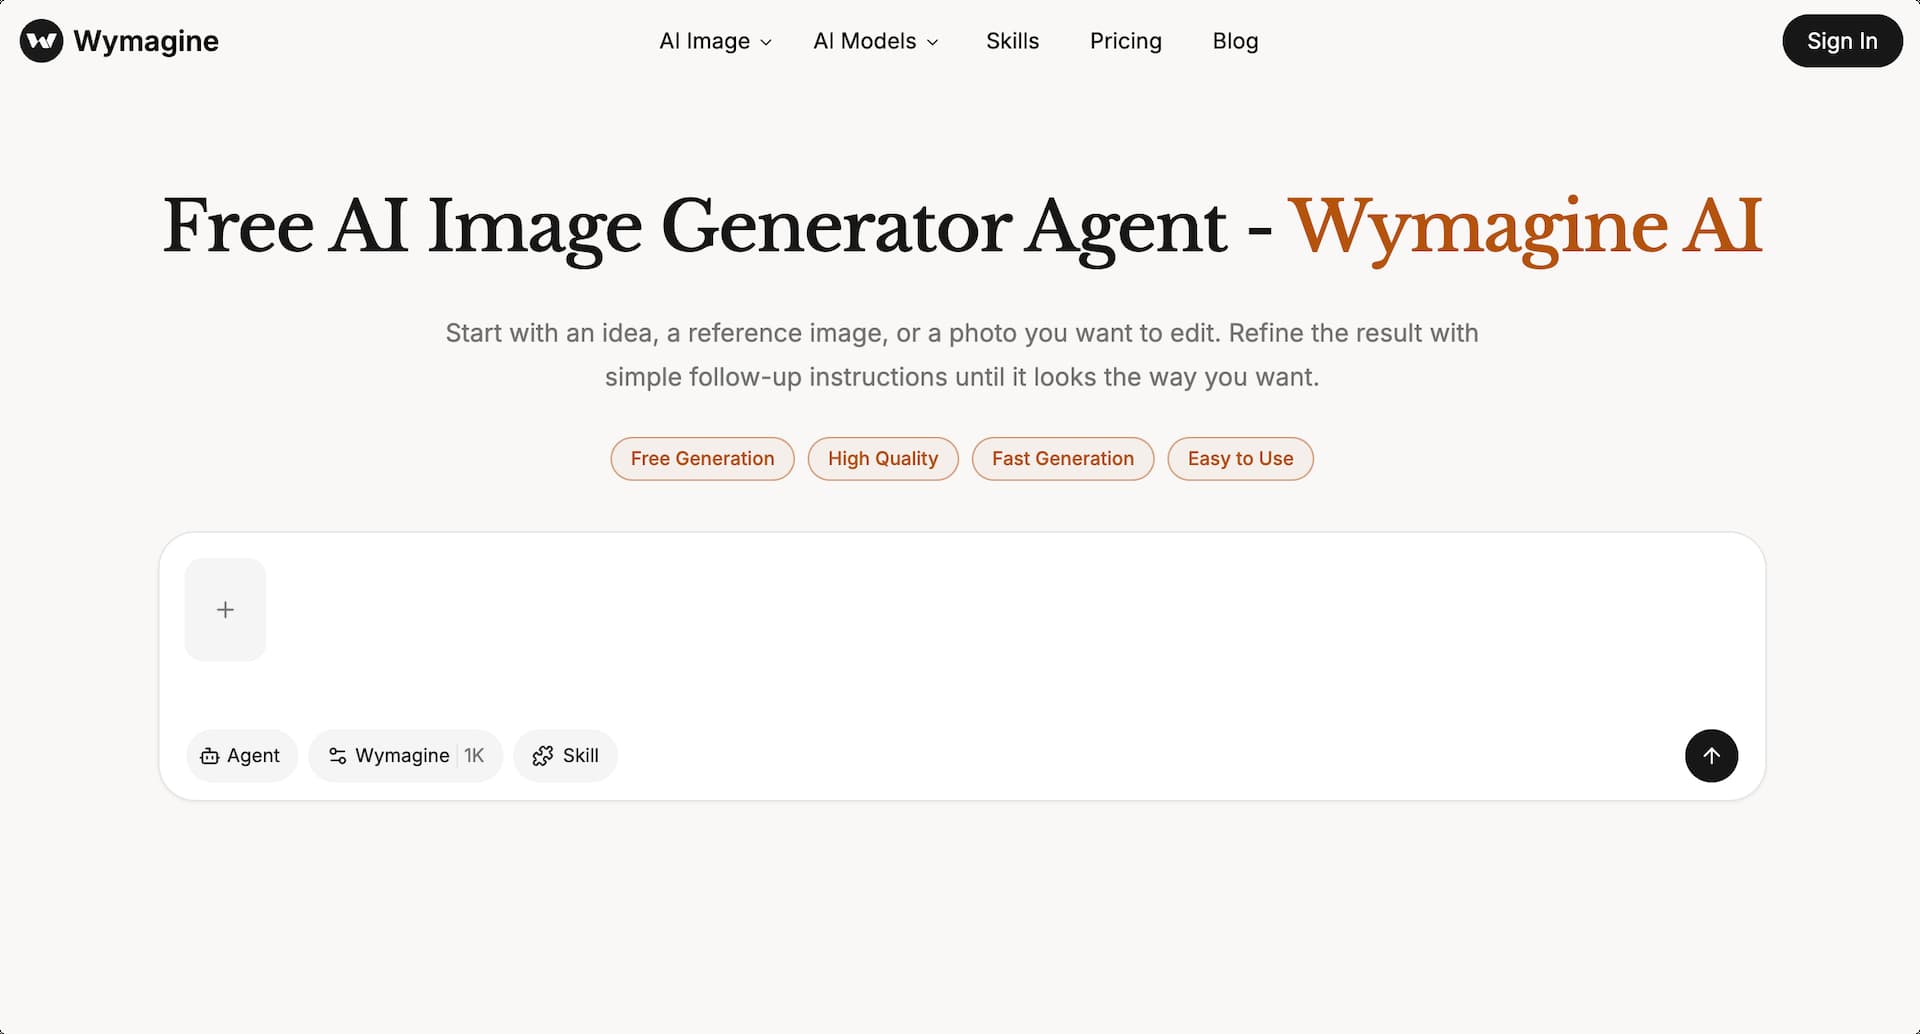Click the Wymagine brand name text
This screenshot has width=1920, height=1034.
point(146,41)
